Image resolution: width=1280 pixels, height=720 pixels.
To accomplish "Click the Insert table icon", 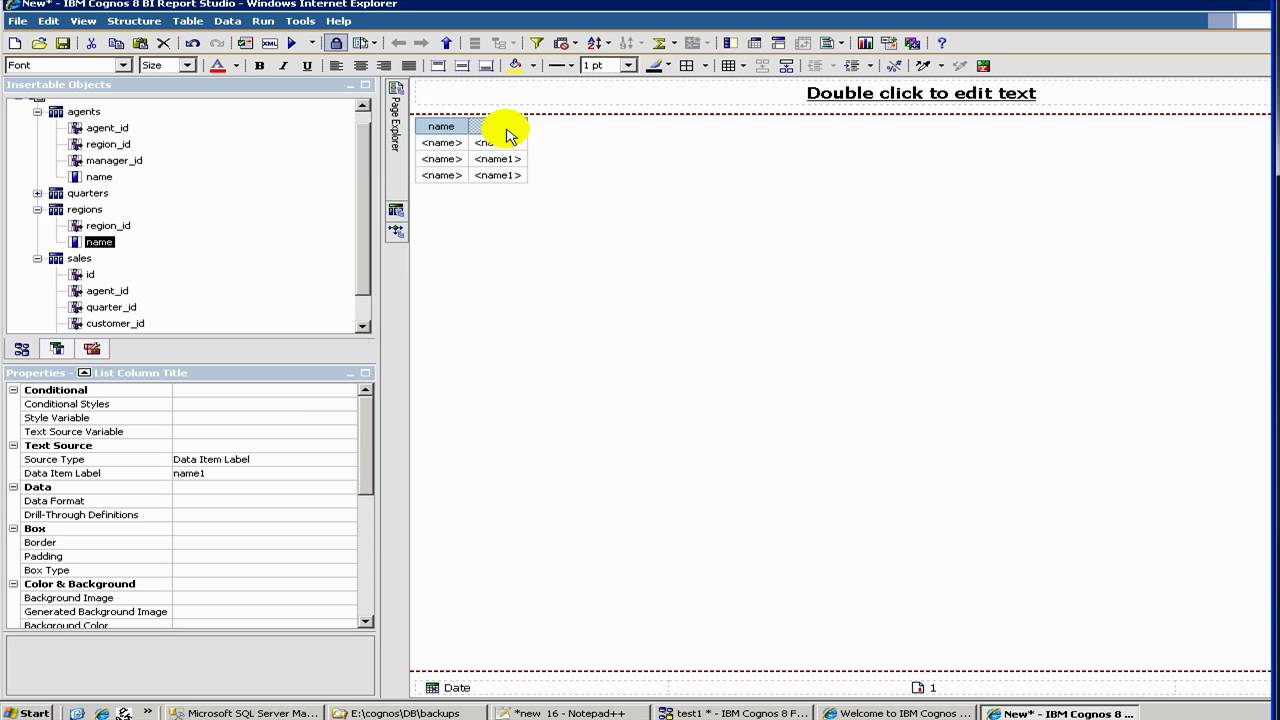I will 729,66.
